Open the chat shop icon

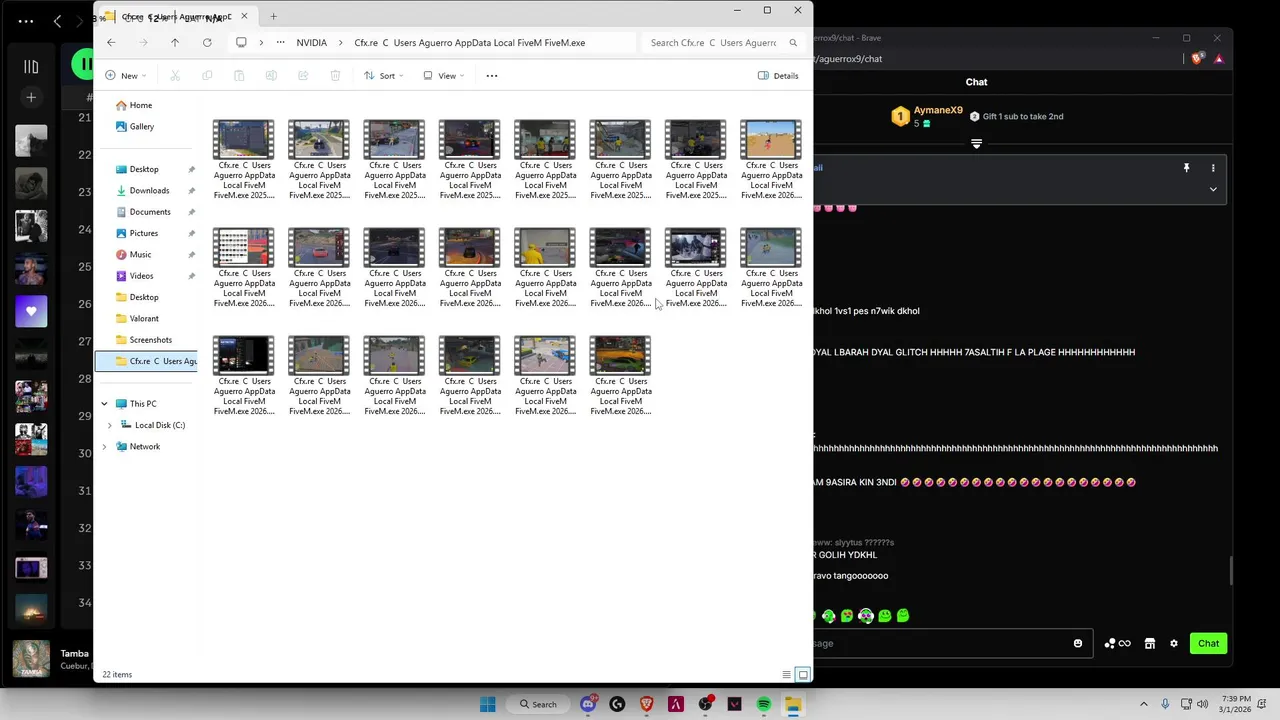coord(1150,643)
